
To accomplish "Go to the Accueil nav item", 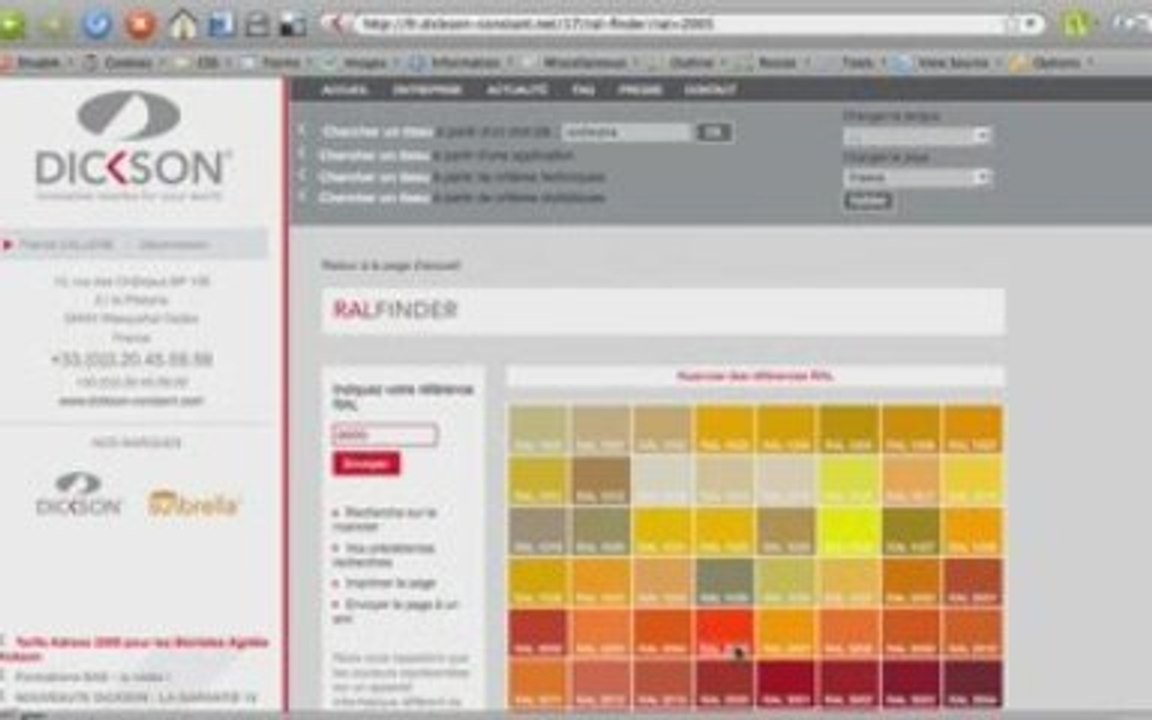I will (x=344, y=90).
